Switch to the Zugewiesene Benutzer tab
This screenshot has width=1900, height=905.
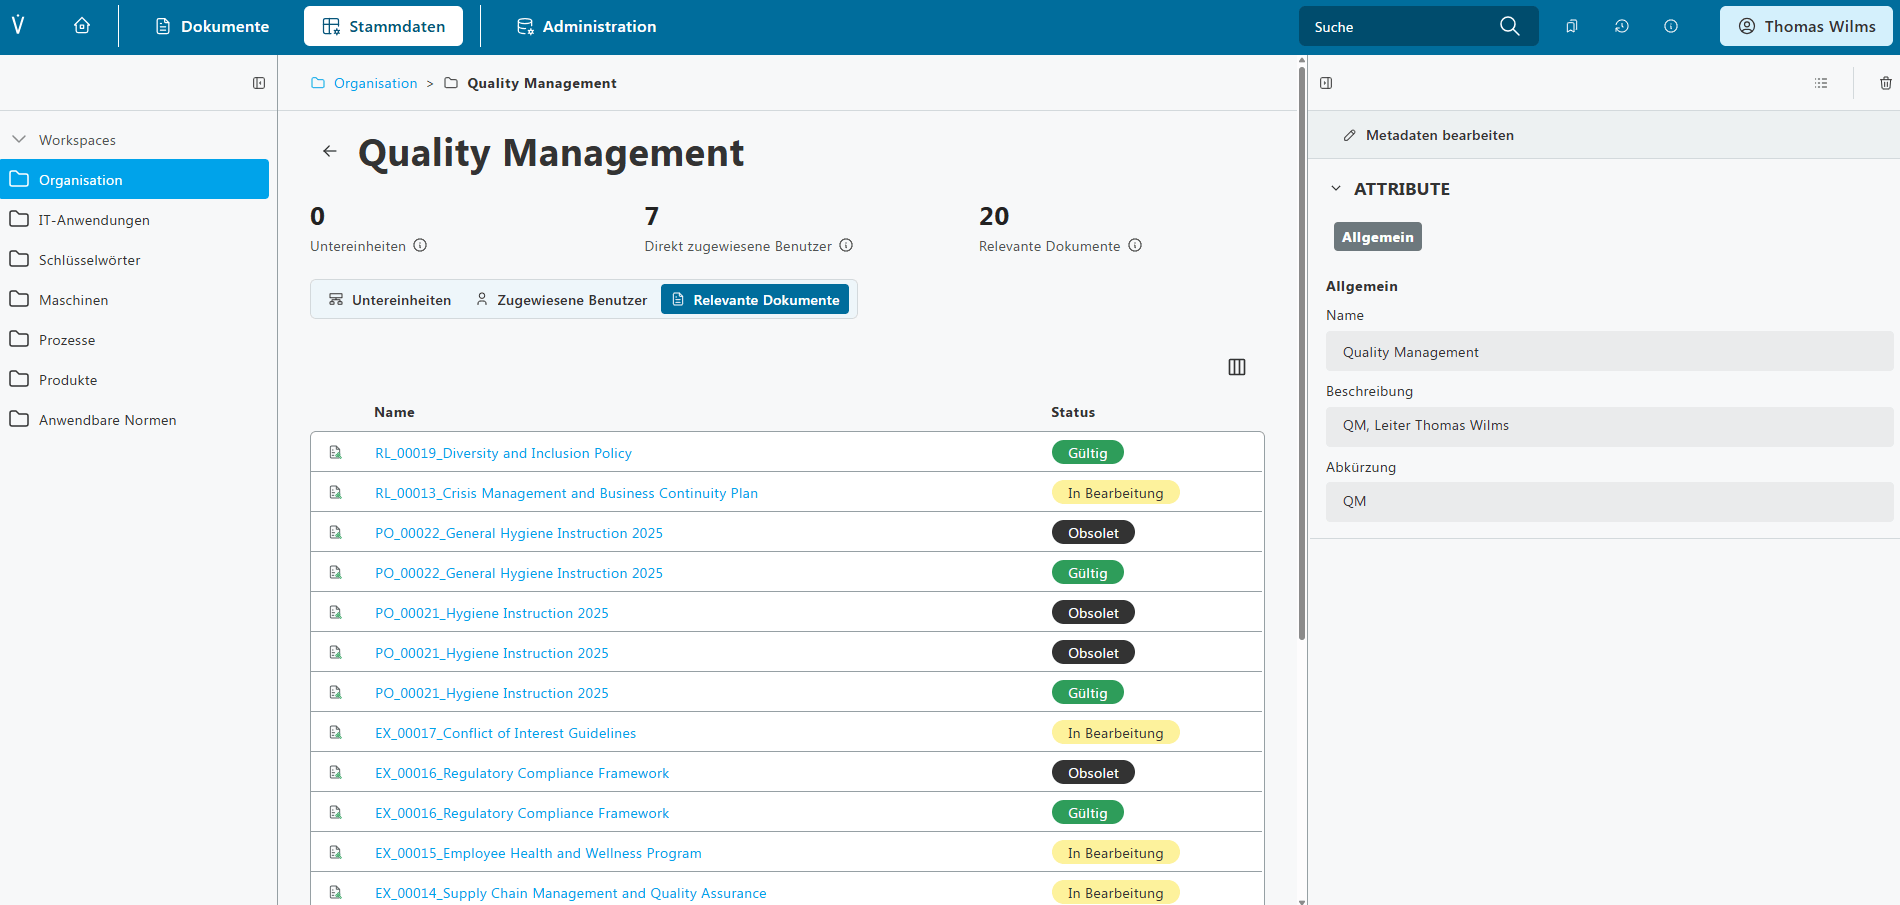pyautogui.click(x=561, y=300)
